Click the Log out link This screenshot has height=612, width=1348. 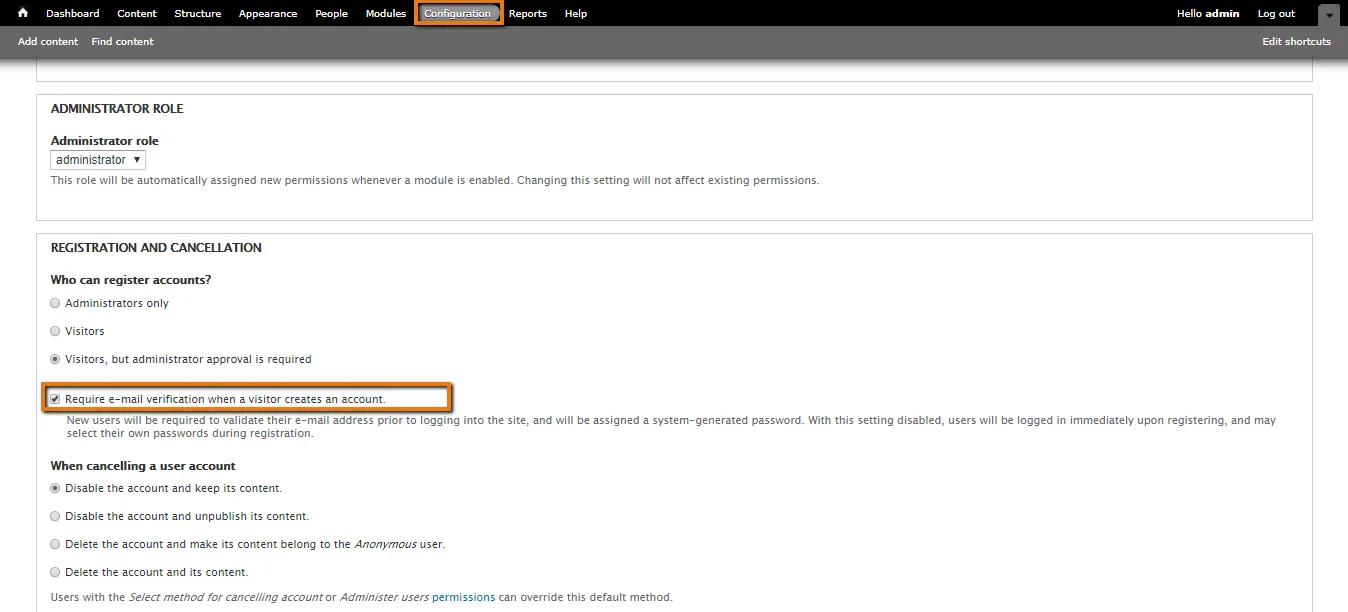click(1276, 14)
